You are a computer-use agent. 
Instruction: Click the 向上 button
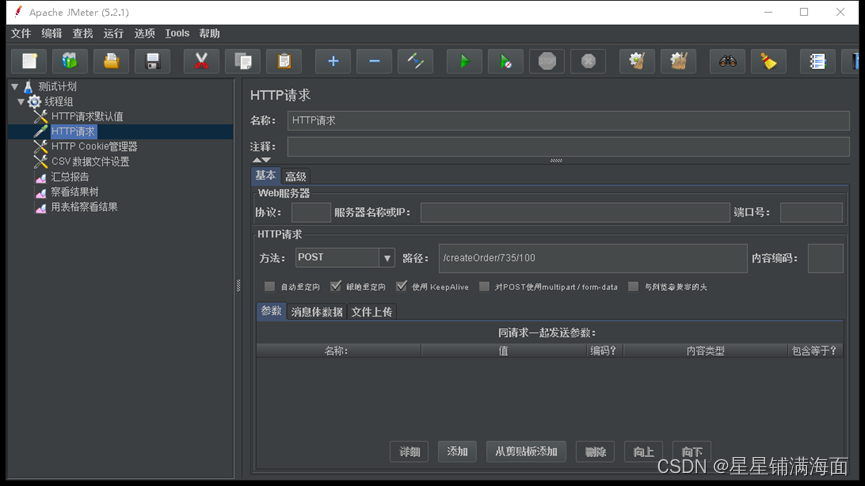(x=643, y=452)
